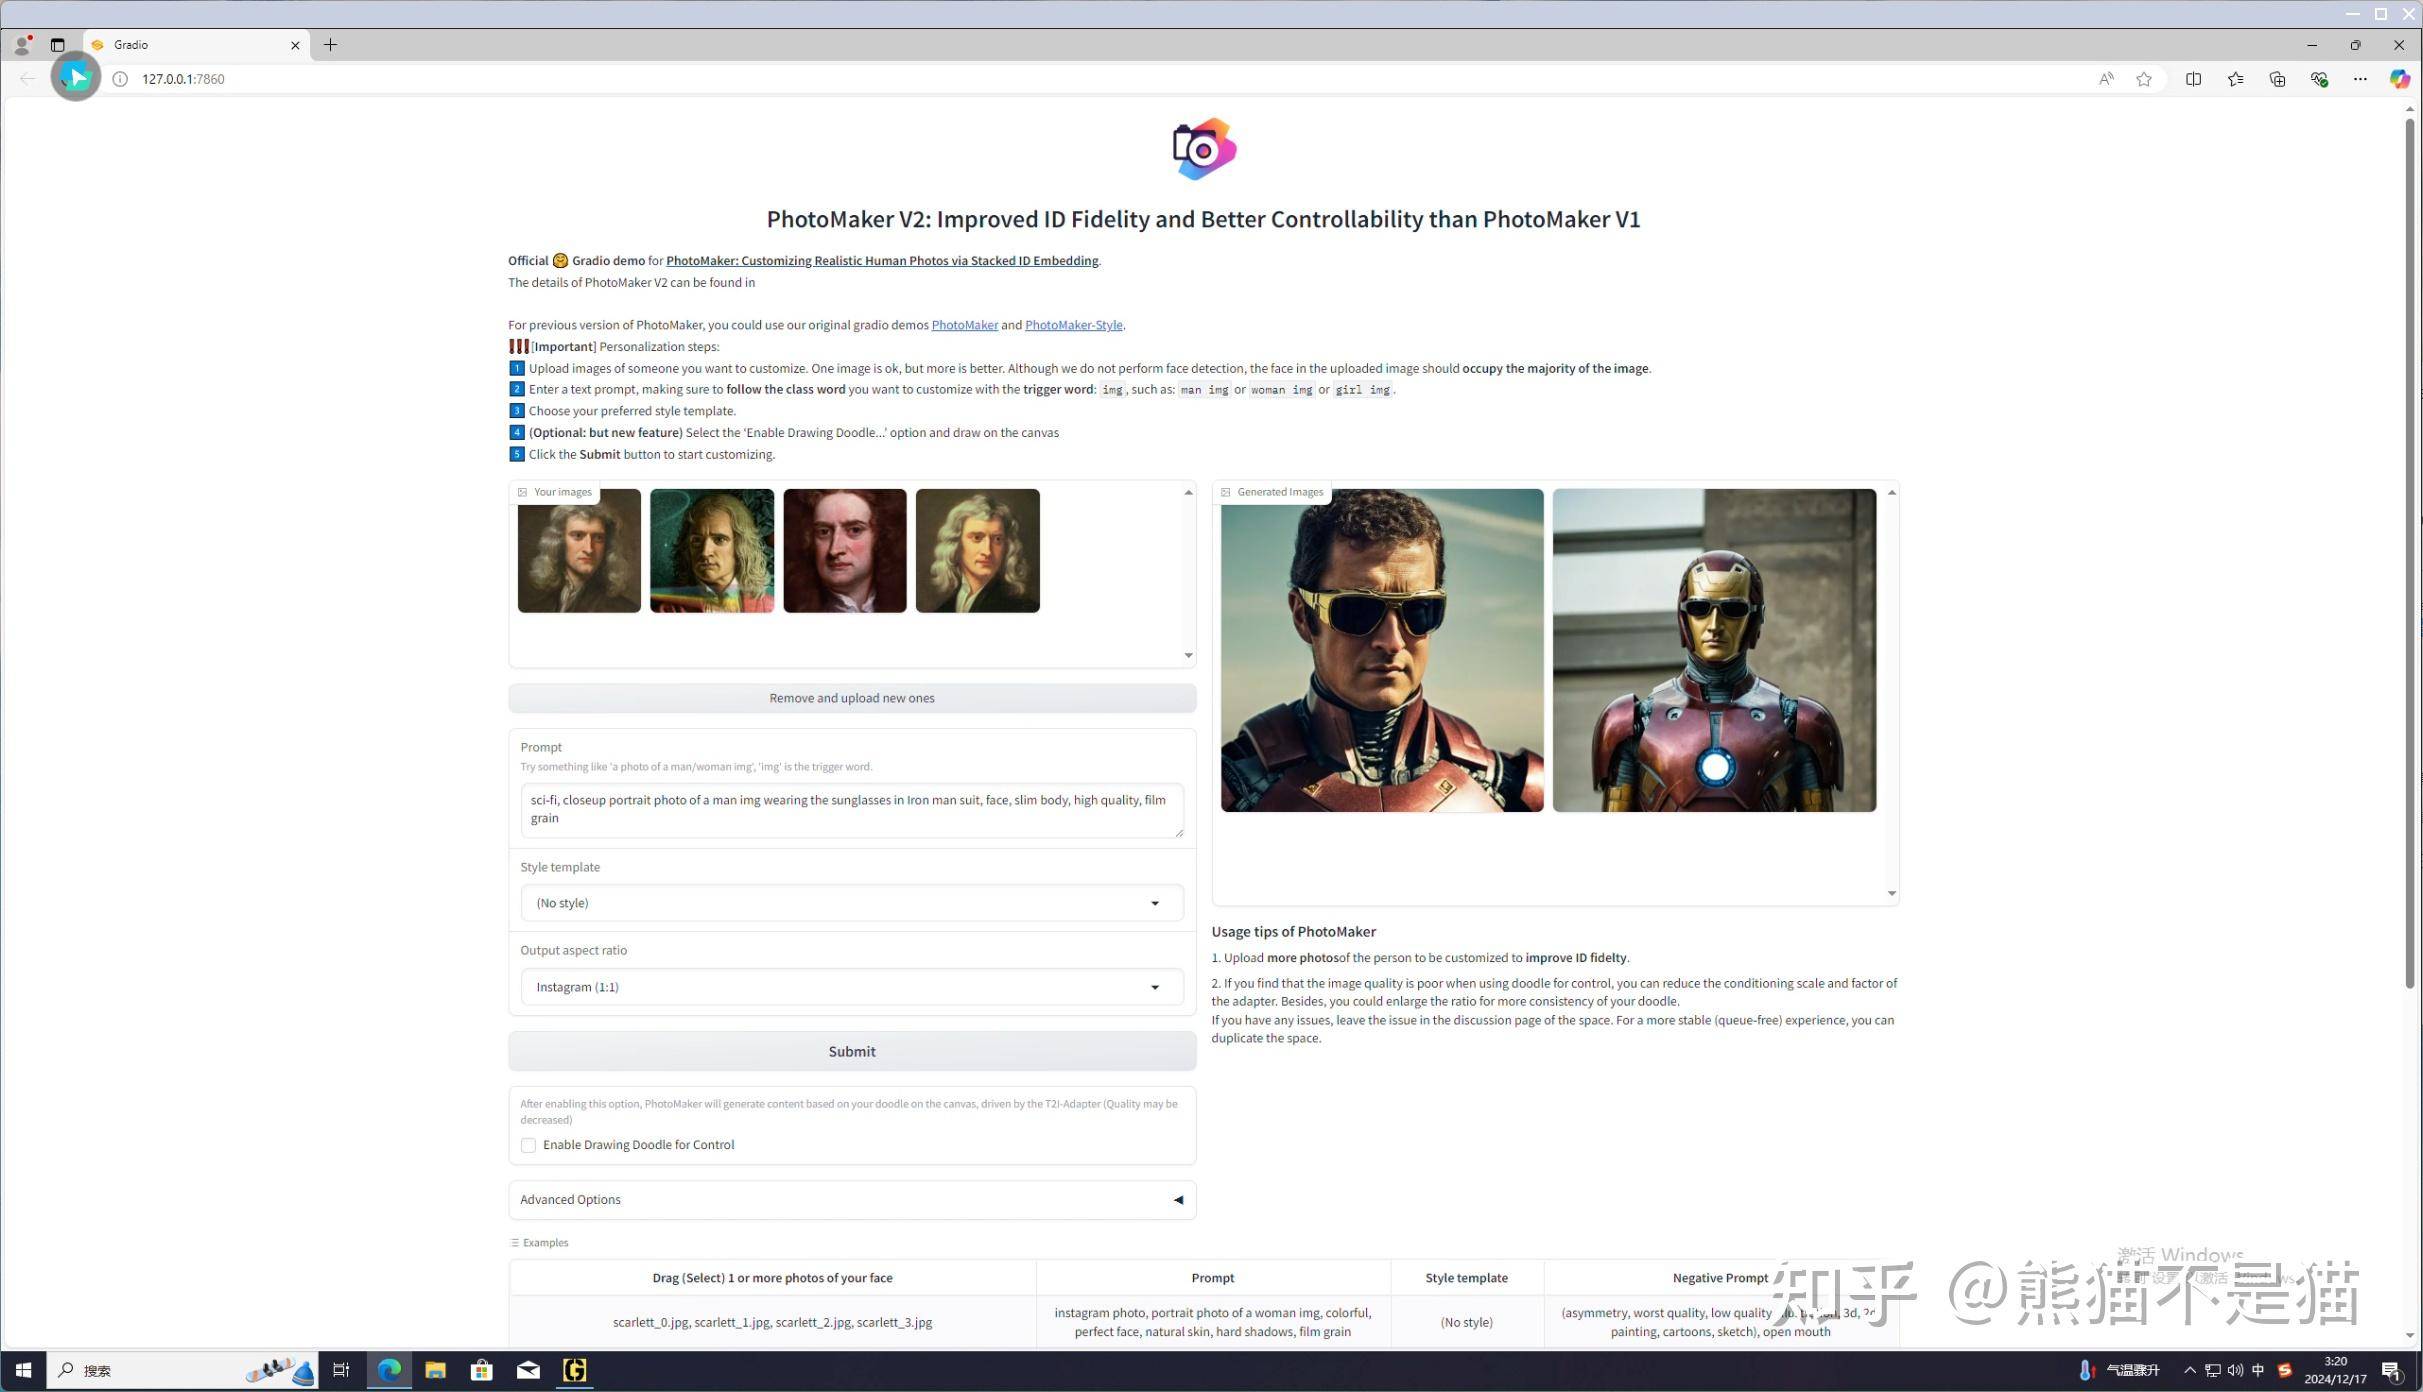
Task: Click the 'Style template' examples column header
Action: coord(1467,1279)
